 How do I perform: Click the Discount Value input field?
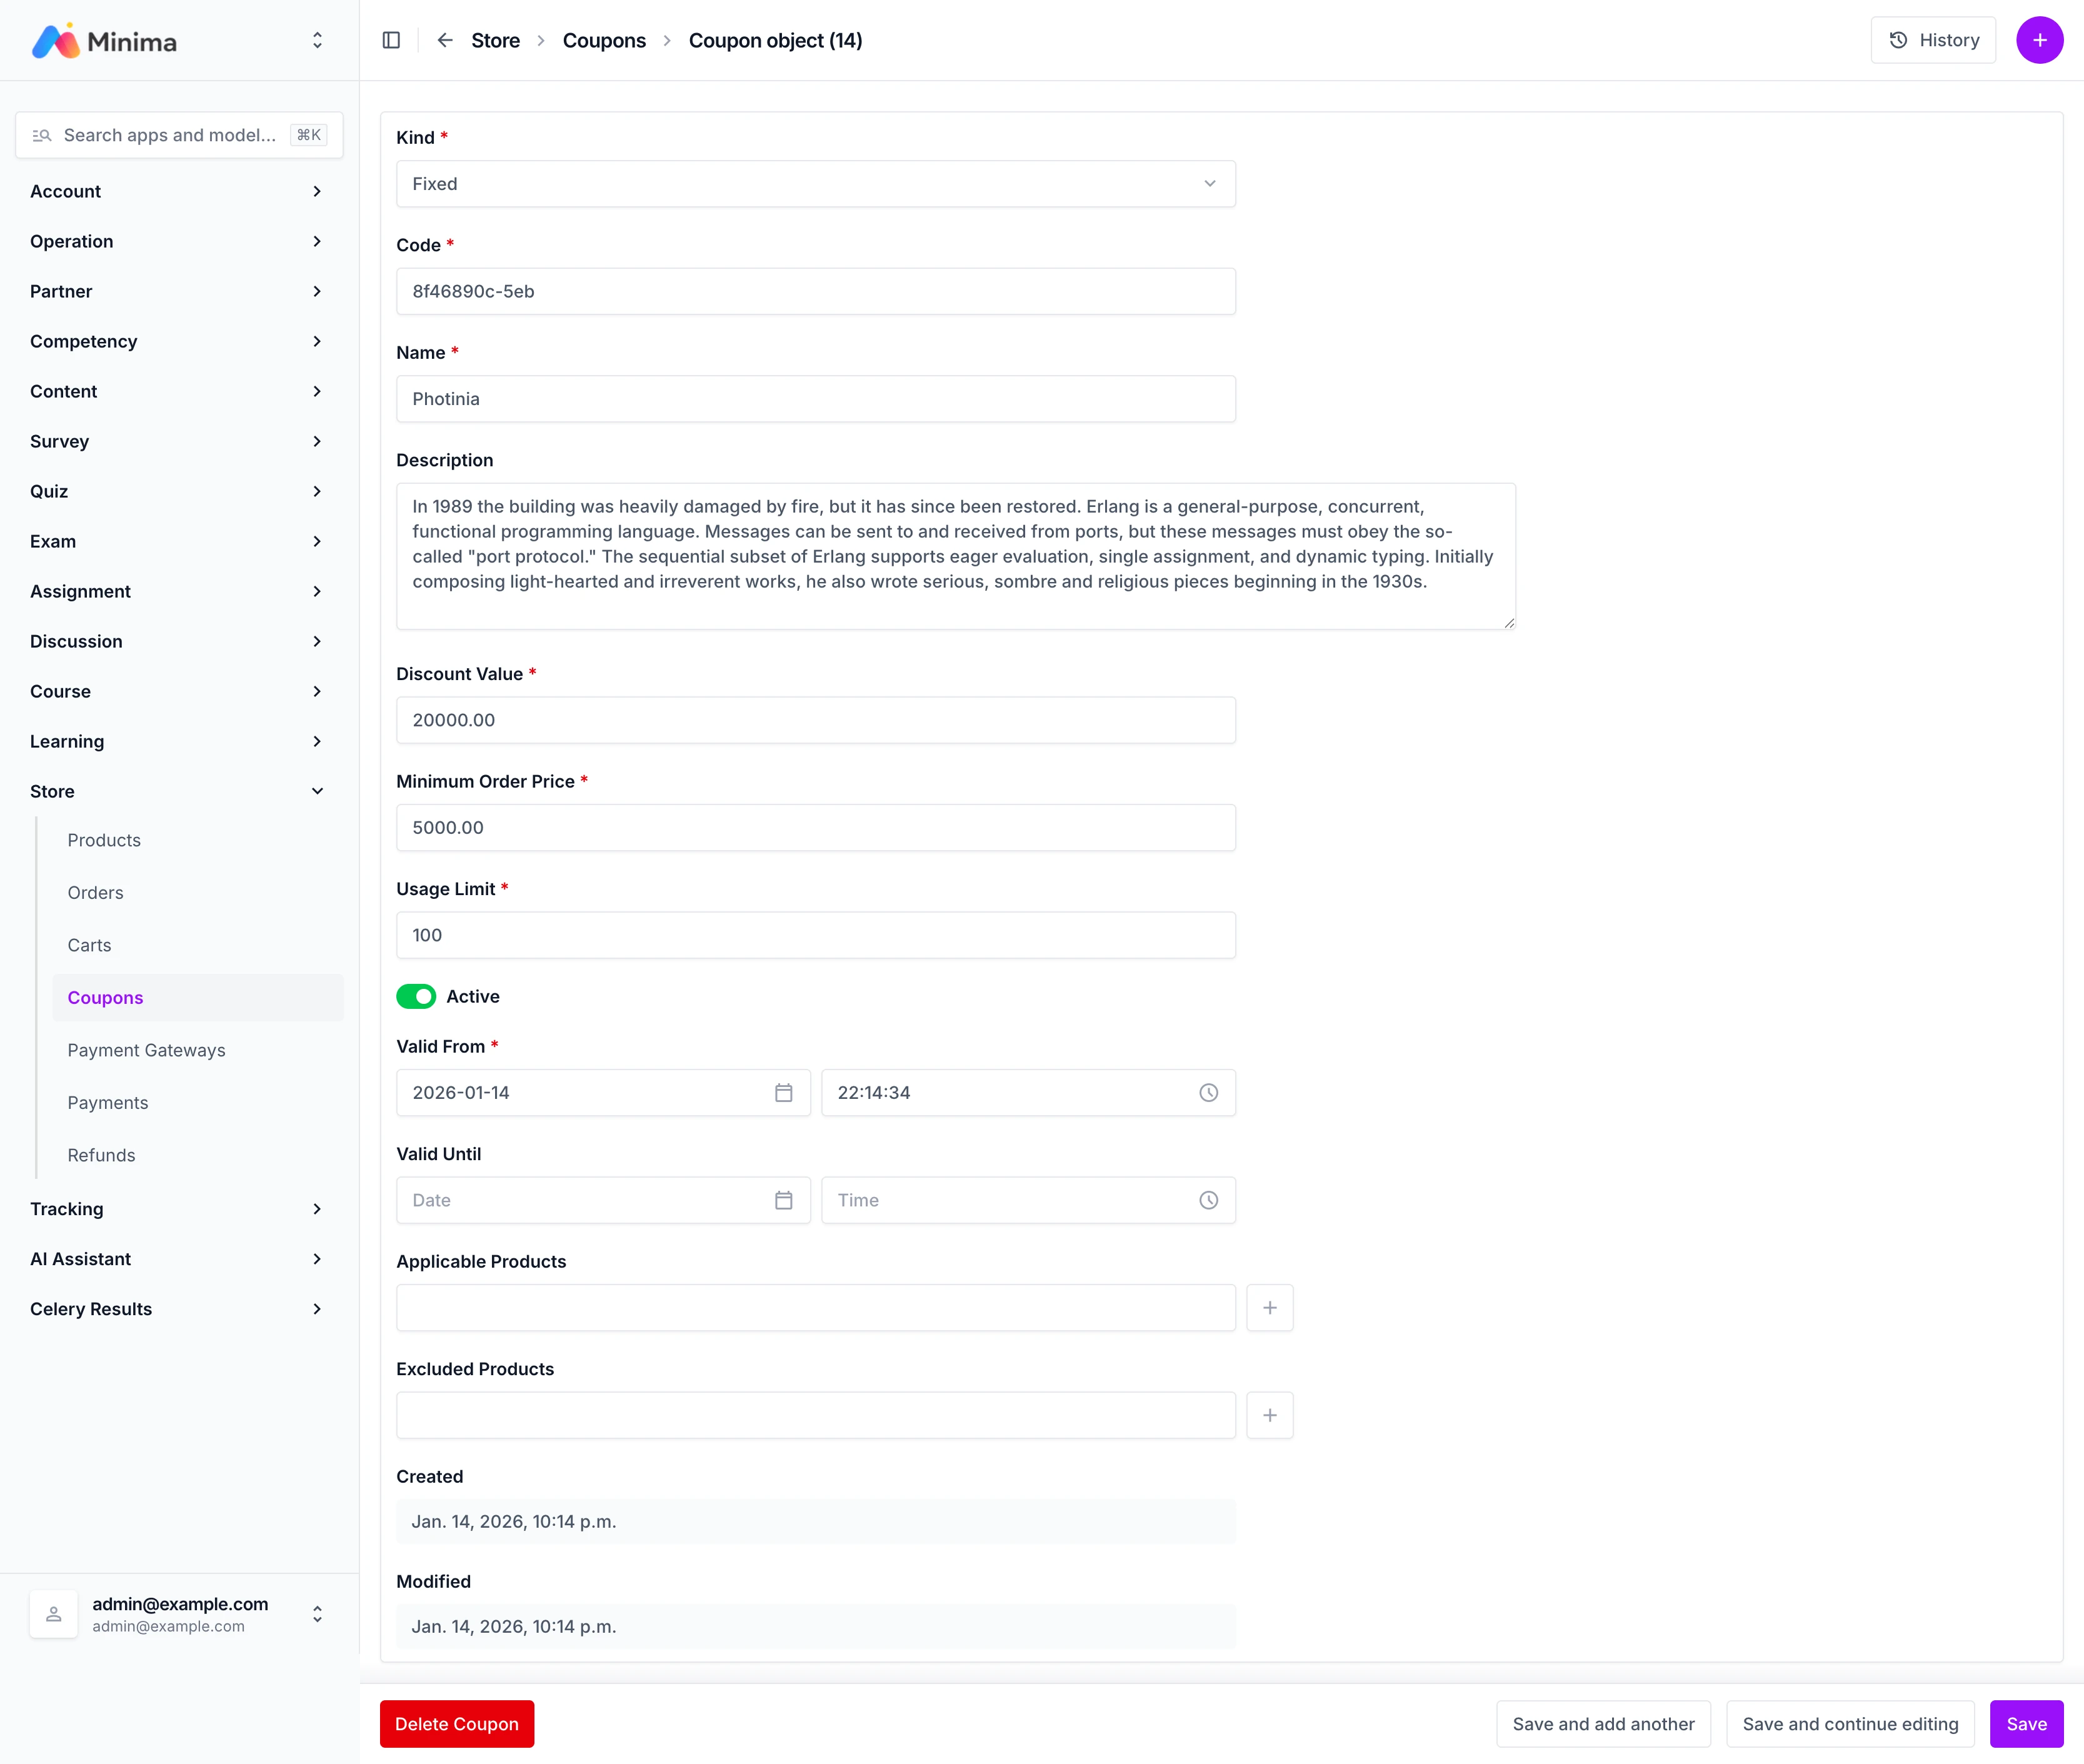[x=815, y=720]
